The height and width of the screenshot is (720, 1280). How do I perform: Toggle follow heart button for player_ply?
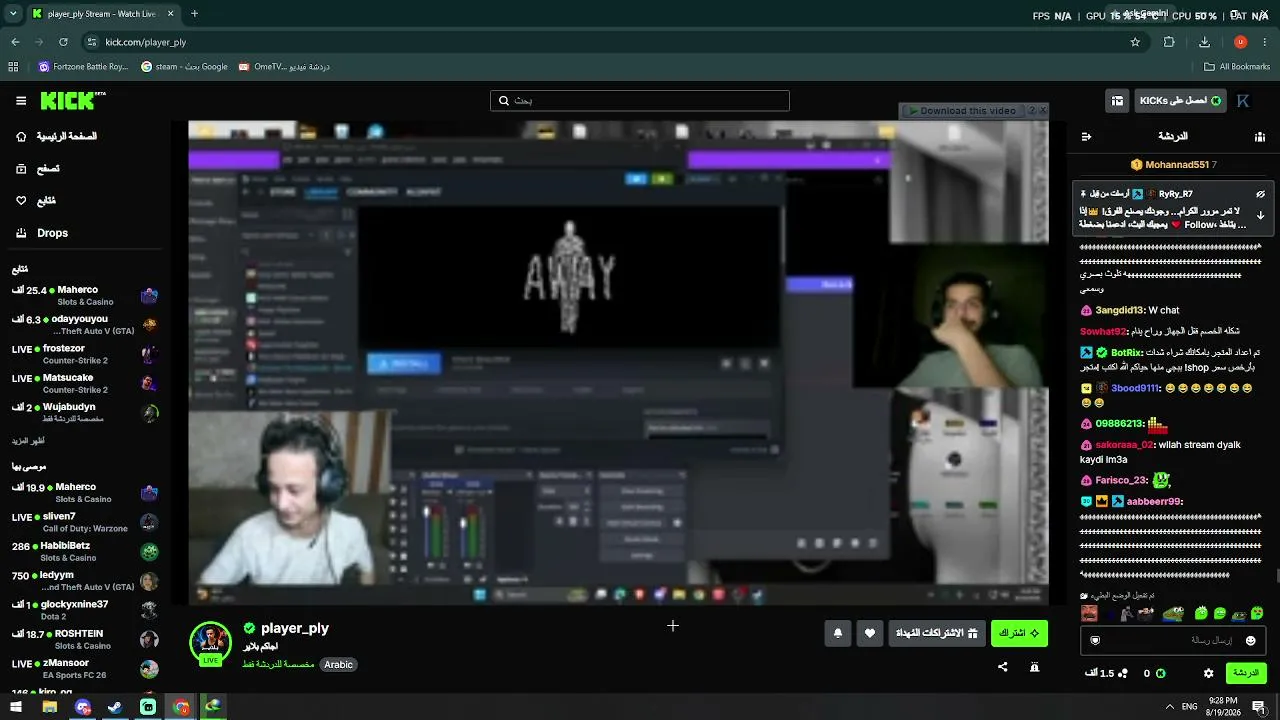click(x=870, y=633)
